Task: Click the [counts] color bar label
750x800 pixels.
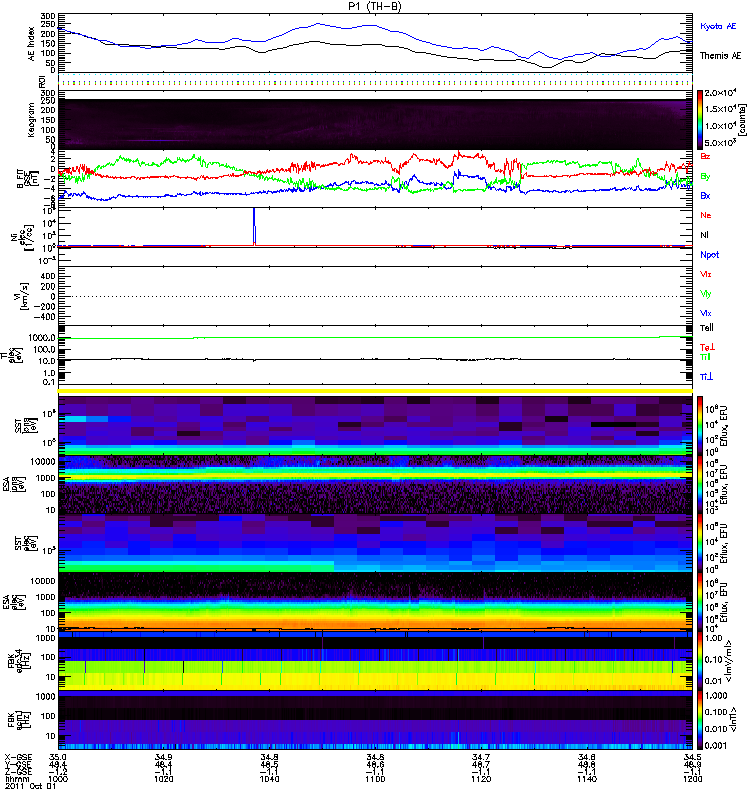Action: [743, 120]
